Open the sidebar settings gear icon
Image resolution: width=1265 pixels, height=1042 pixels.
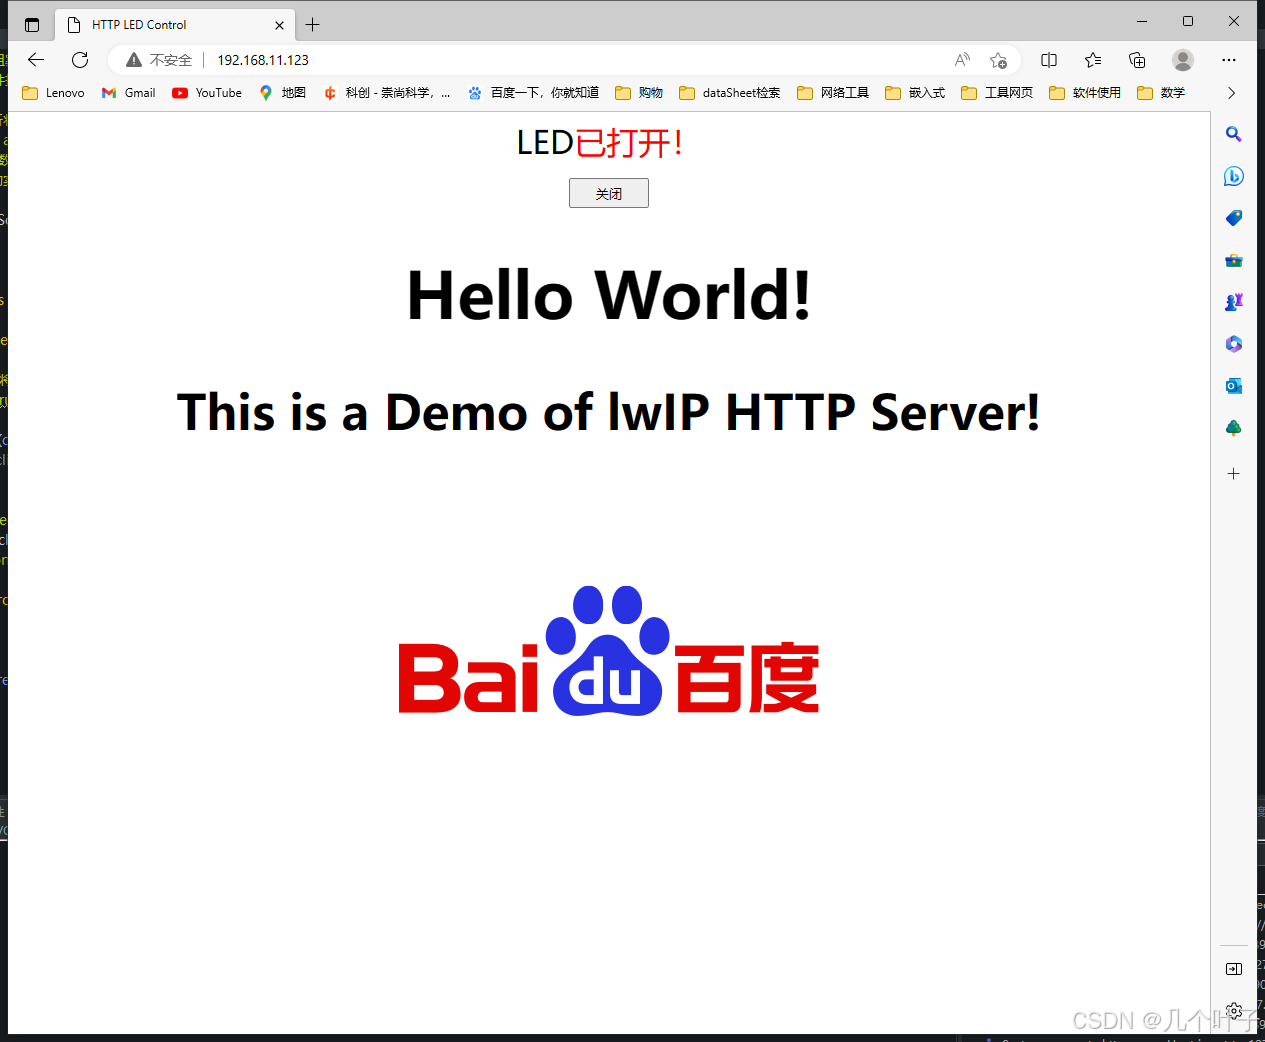[1234, 1011]
